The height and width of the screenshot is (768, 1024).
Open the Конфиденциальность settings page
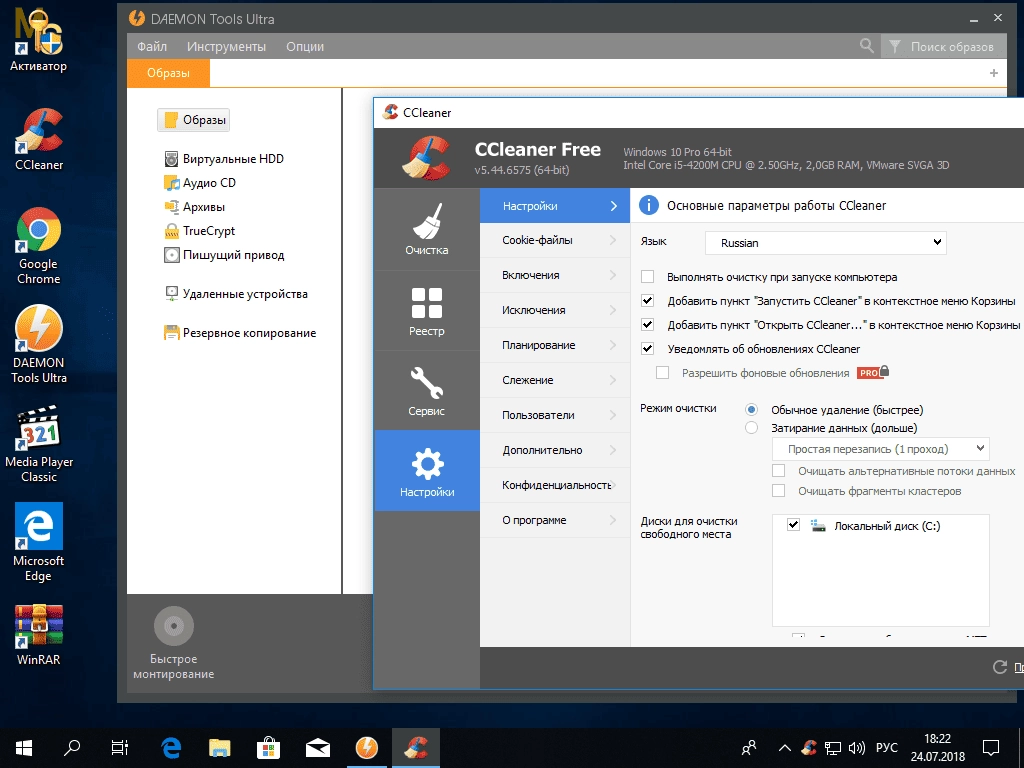[x=554, y=485]
